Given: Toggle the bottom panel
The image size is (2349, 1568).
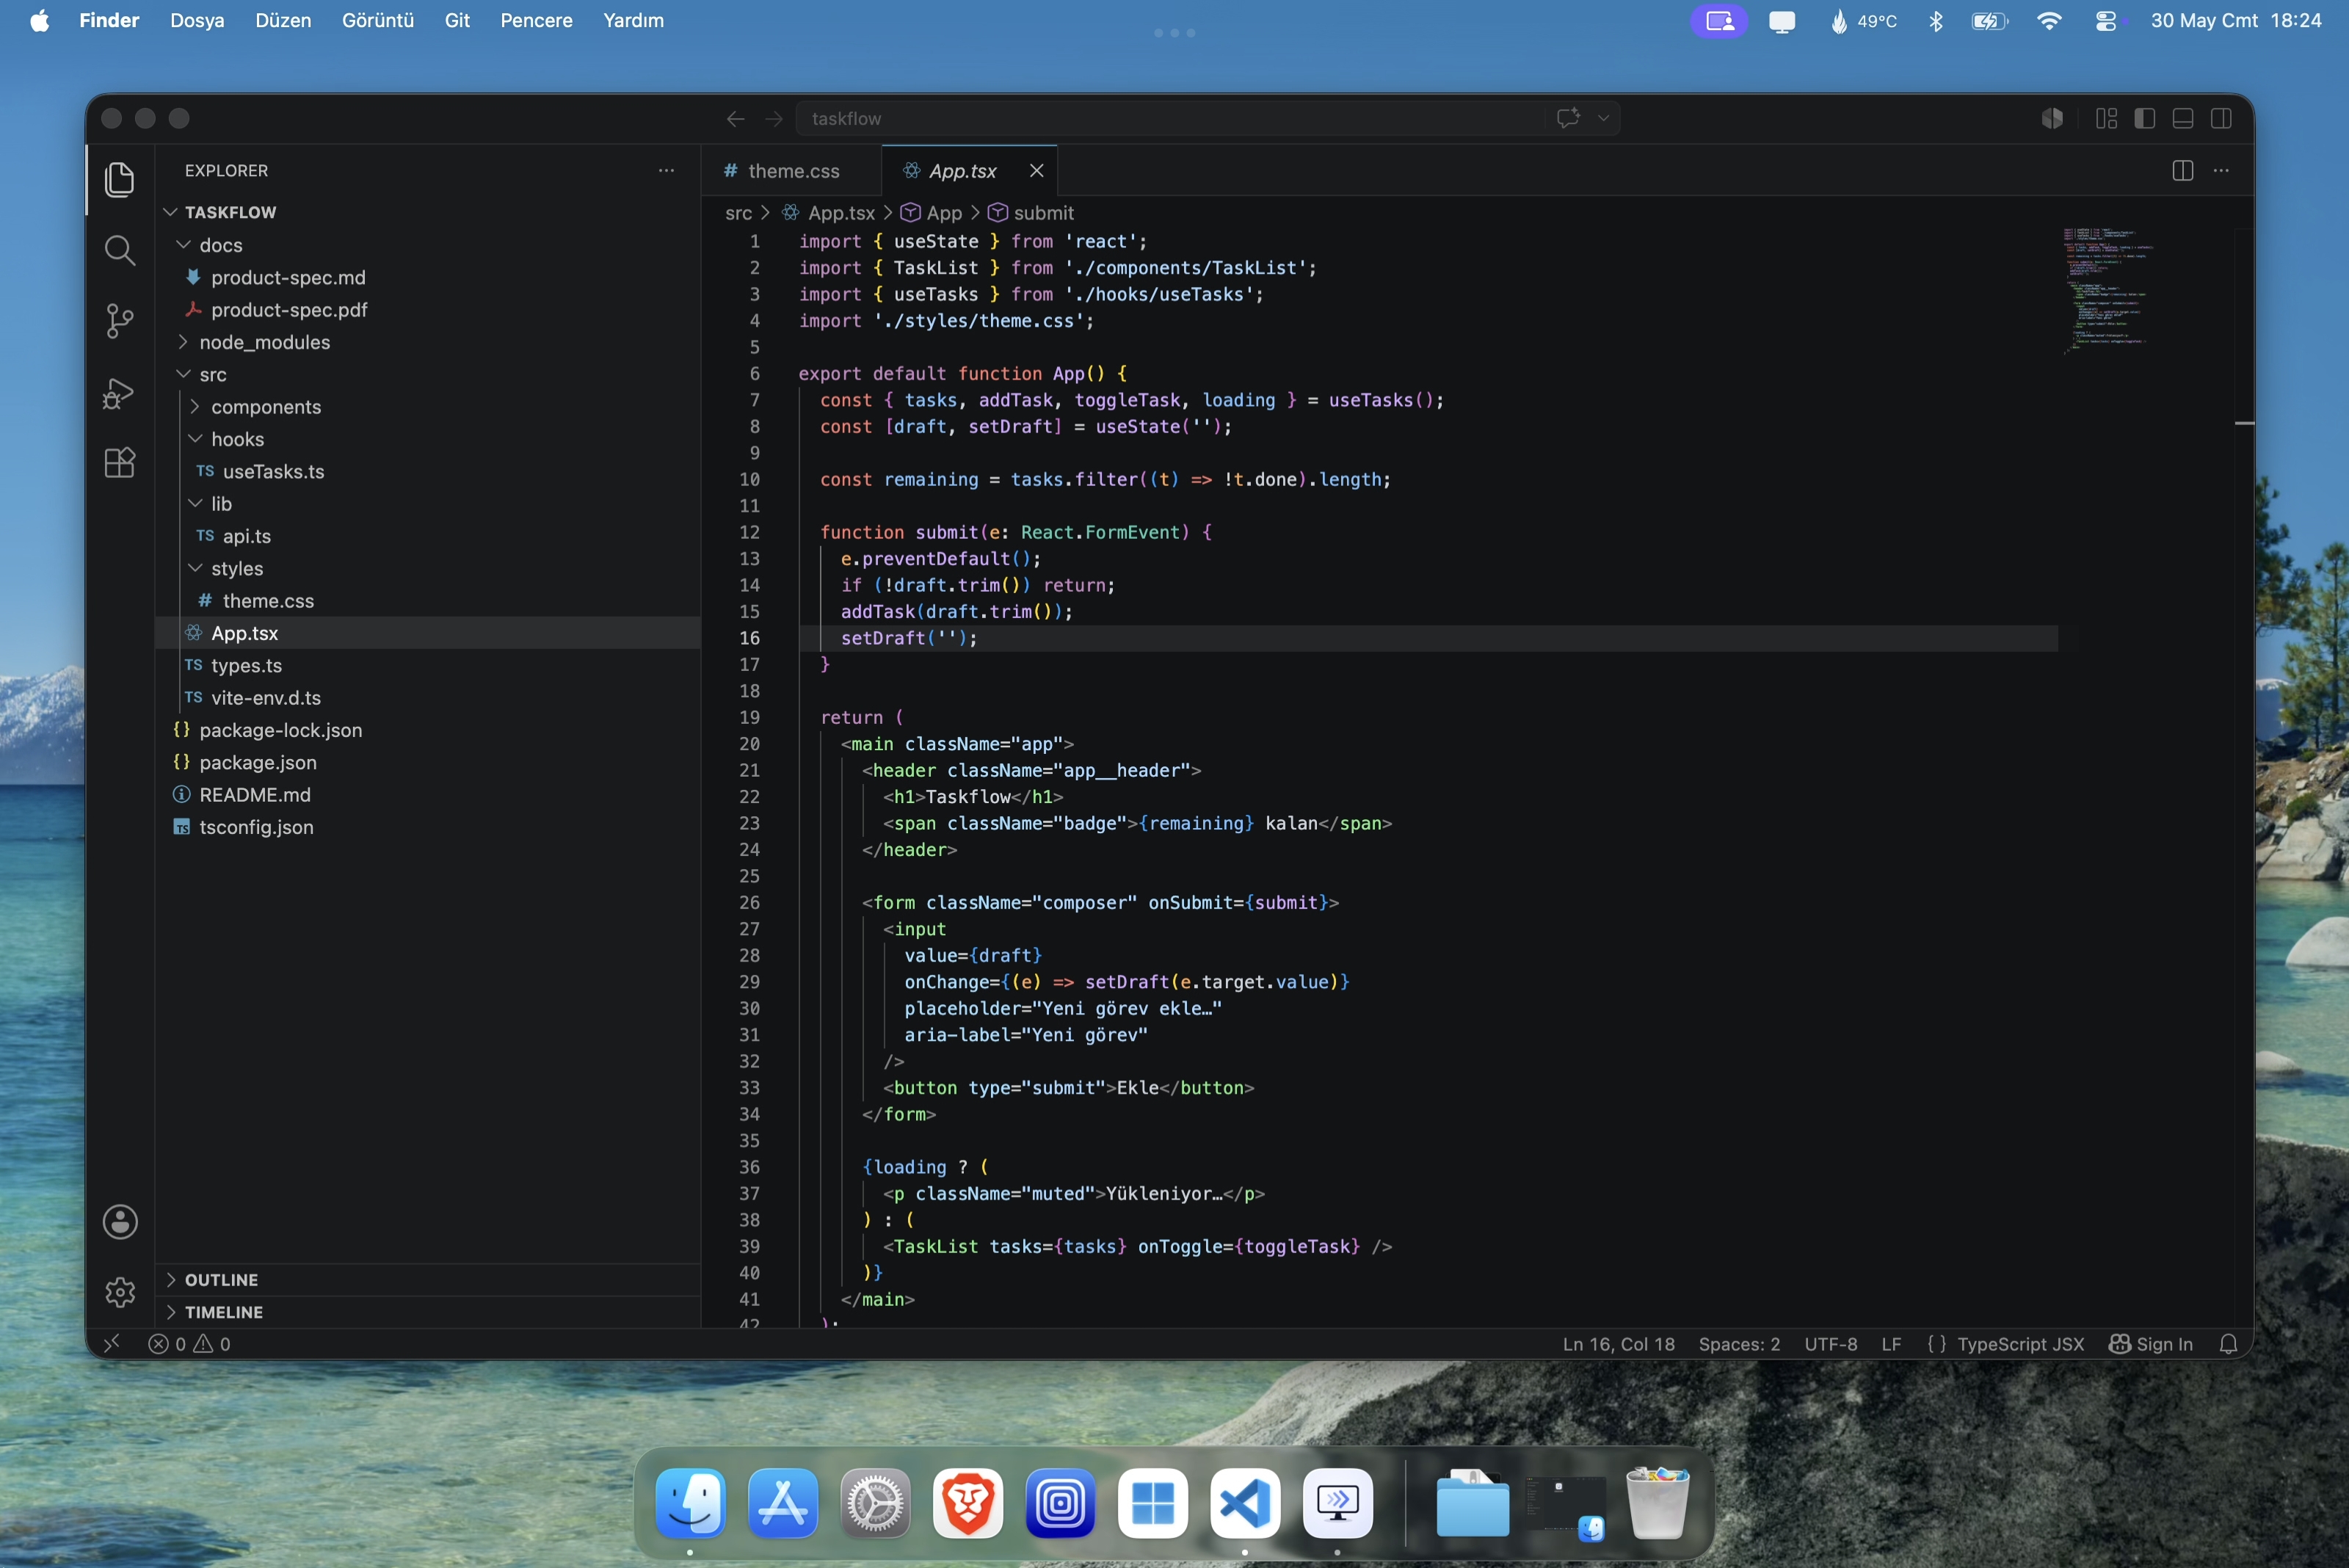Looking at the screenshot, I should (x=2183, y=119).
